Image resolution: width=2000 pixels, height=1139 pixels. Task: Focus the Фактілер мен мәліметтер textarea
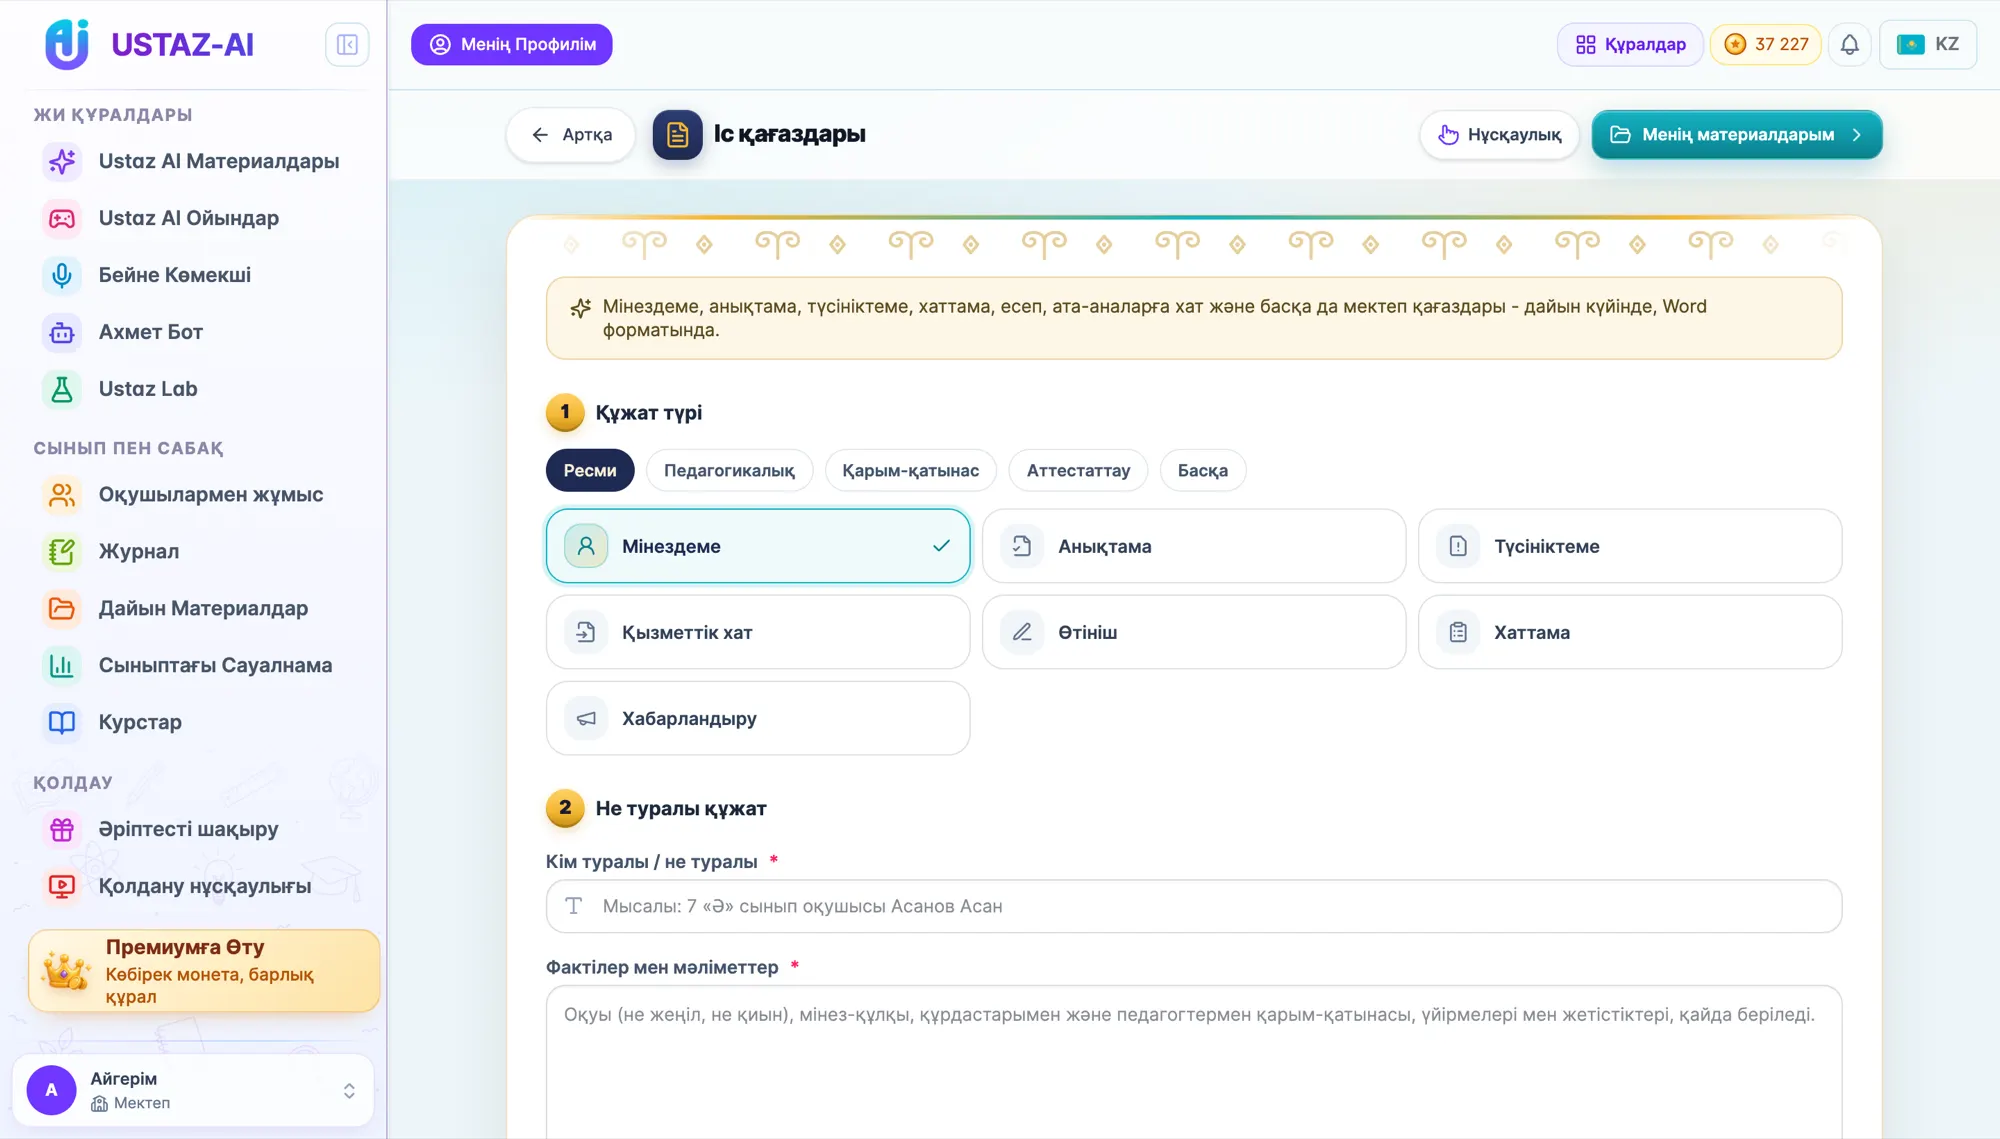[x=1194, y=1062]
